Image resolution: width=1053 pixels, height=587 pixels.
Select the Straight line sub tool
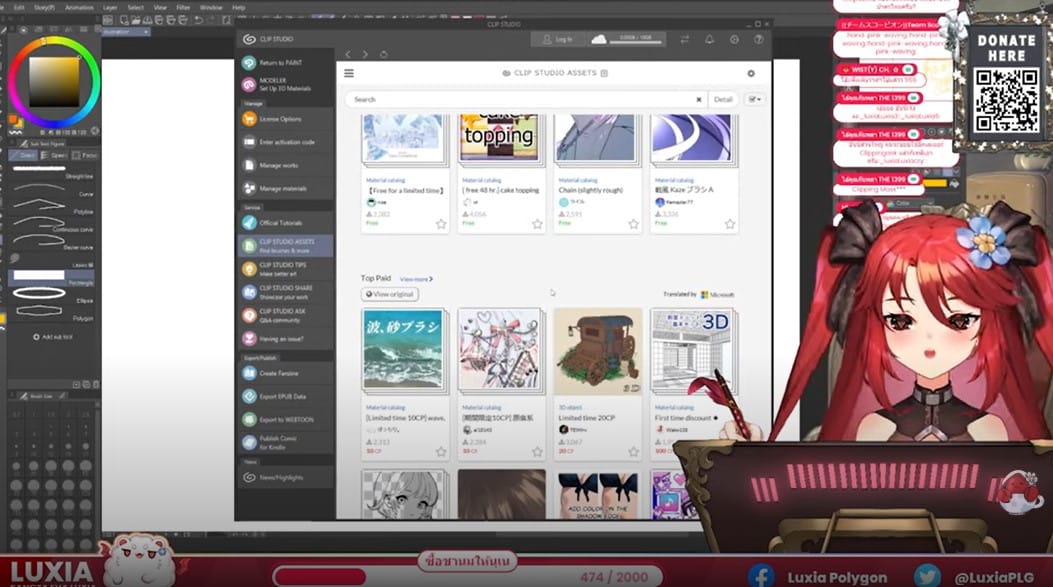coord(52,171)
